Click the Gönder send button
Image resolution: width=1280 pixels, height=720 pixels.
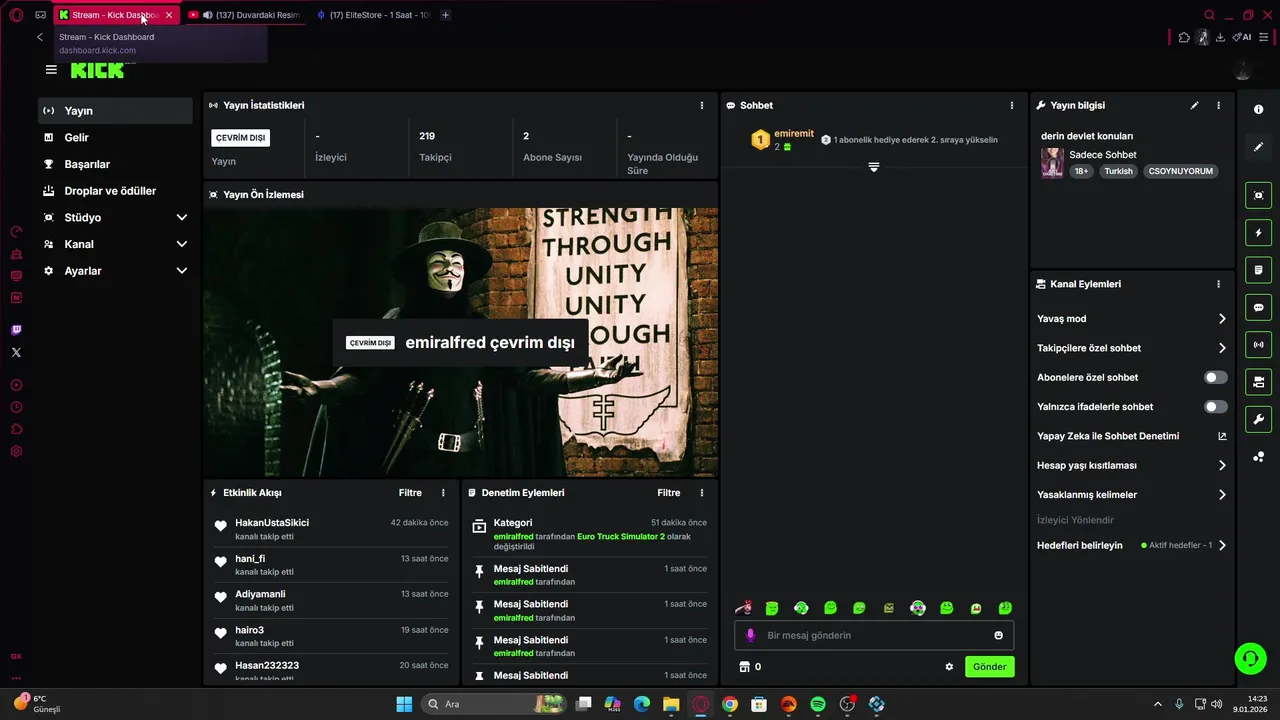990,667
